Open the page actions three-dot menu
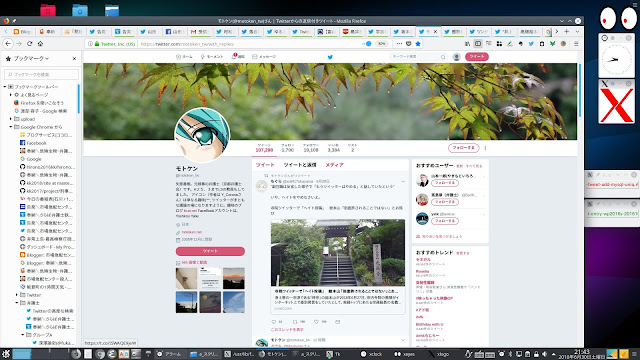This screenshot has height=360, width=640. point(399,44)
